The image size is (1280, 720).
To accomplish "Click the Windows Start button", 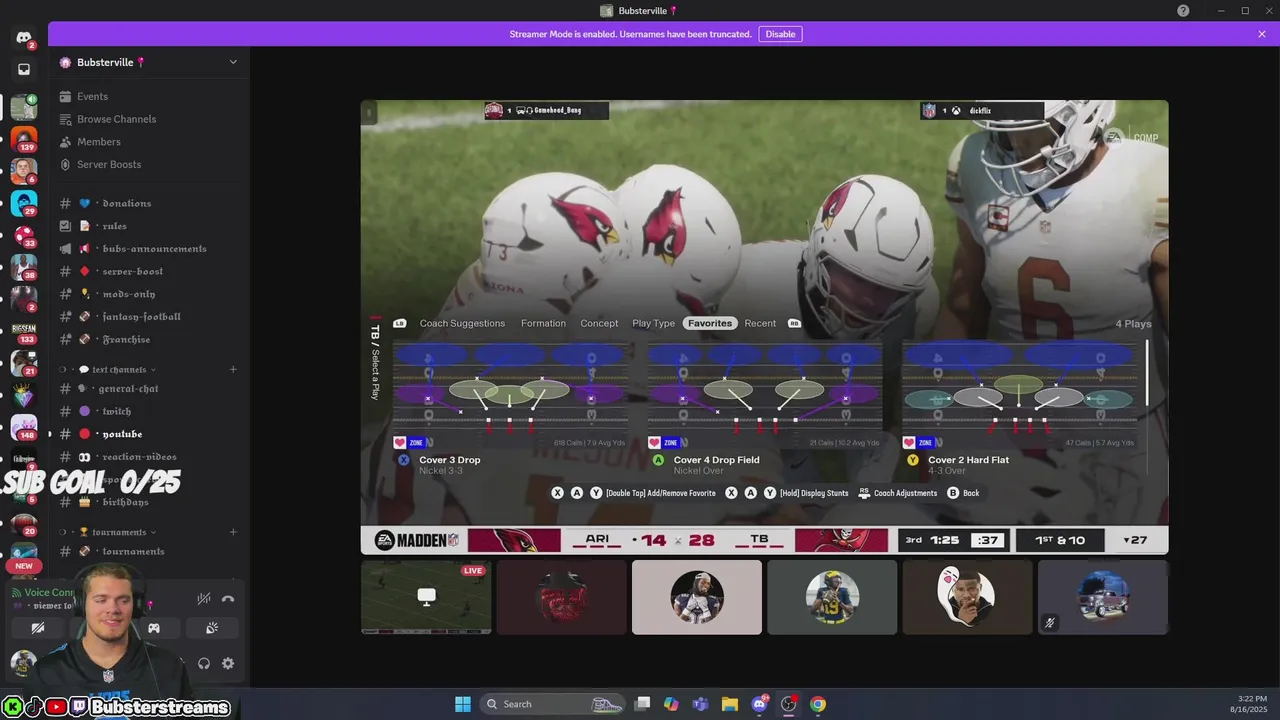I will point(463,704).
